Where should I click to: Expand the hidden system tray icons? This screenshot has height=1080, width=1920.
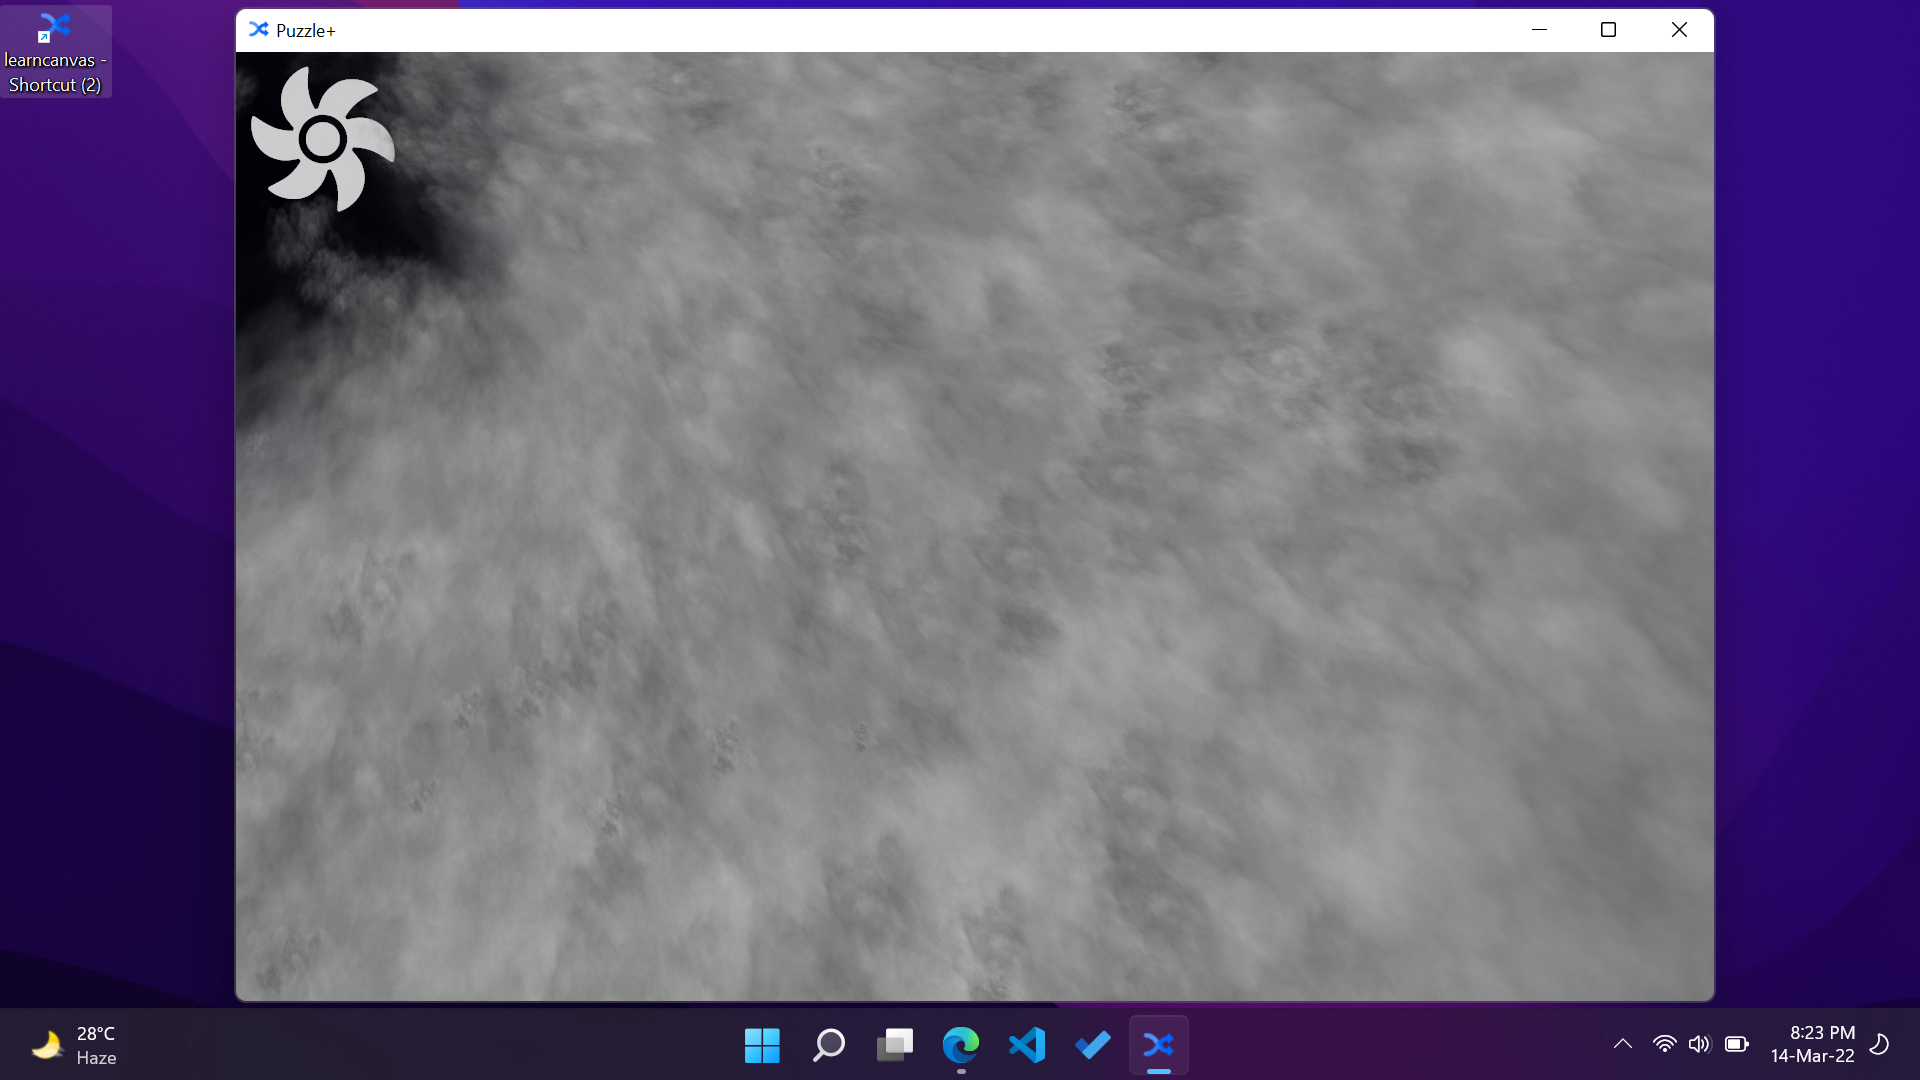click(x=1623, y=1044)
